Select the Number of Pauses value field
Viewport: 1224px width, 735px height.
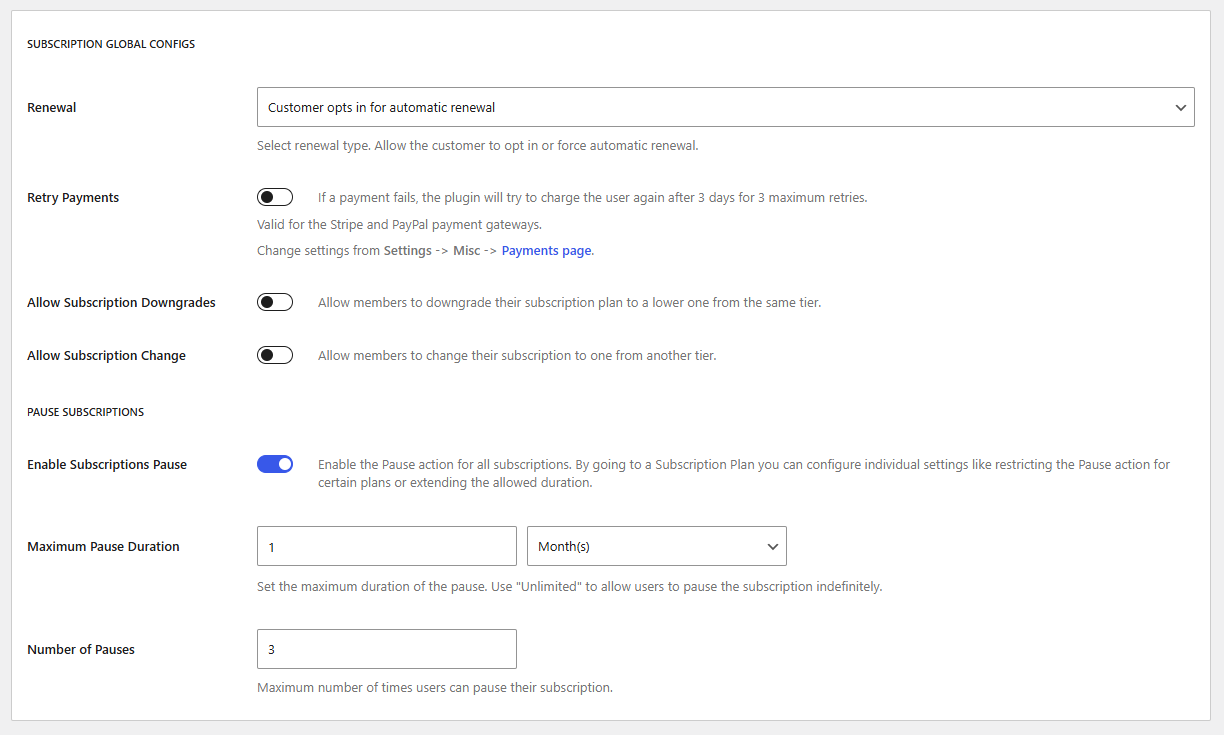(386, 649)
